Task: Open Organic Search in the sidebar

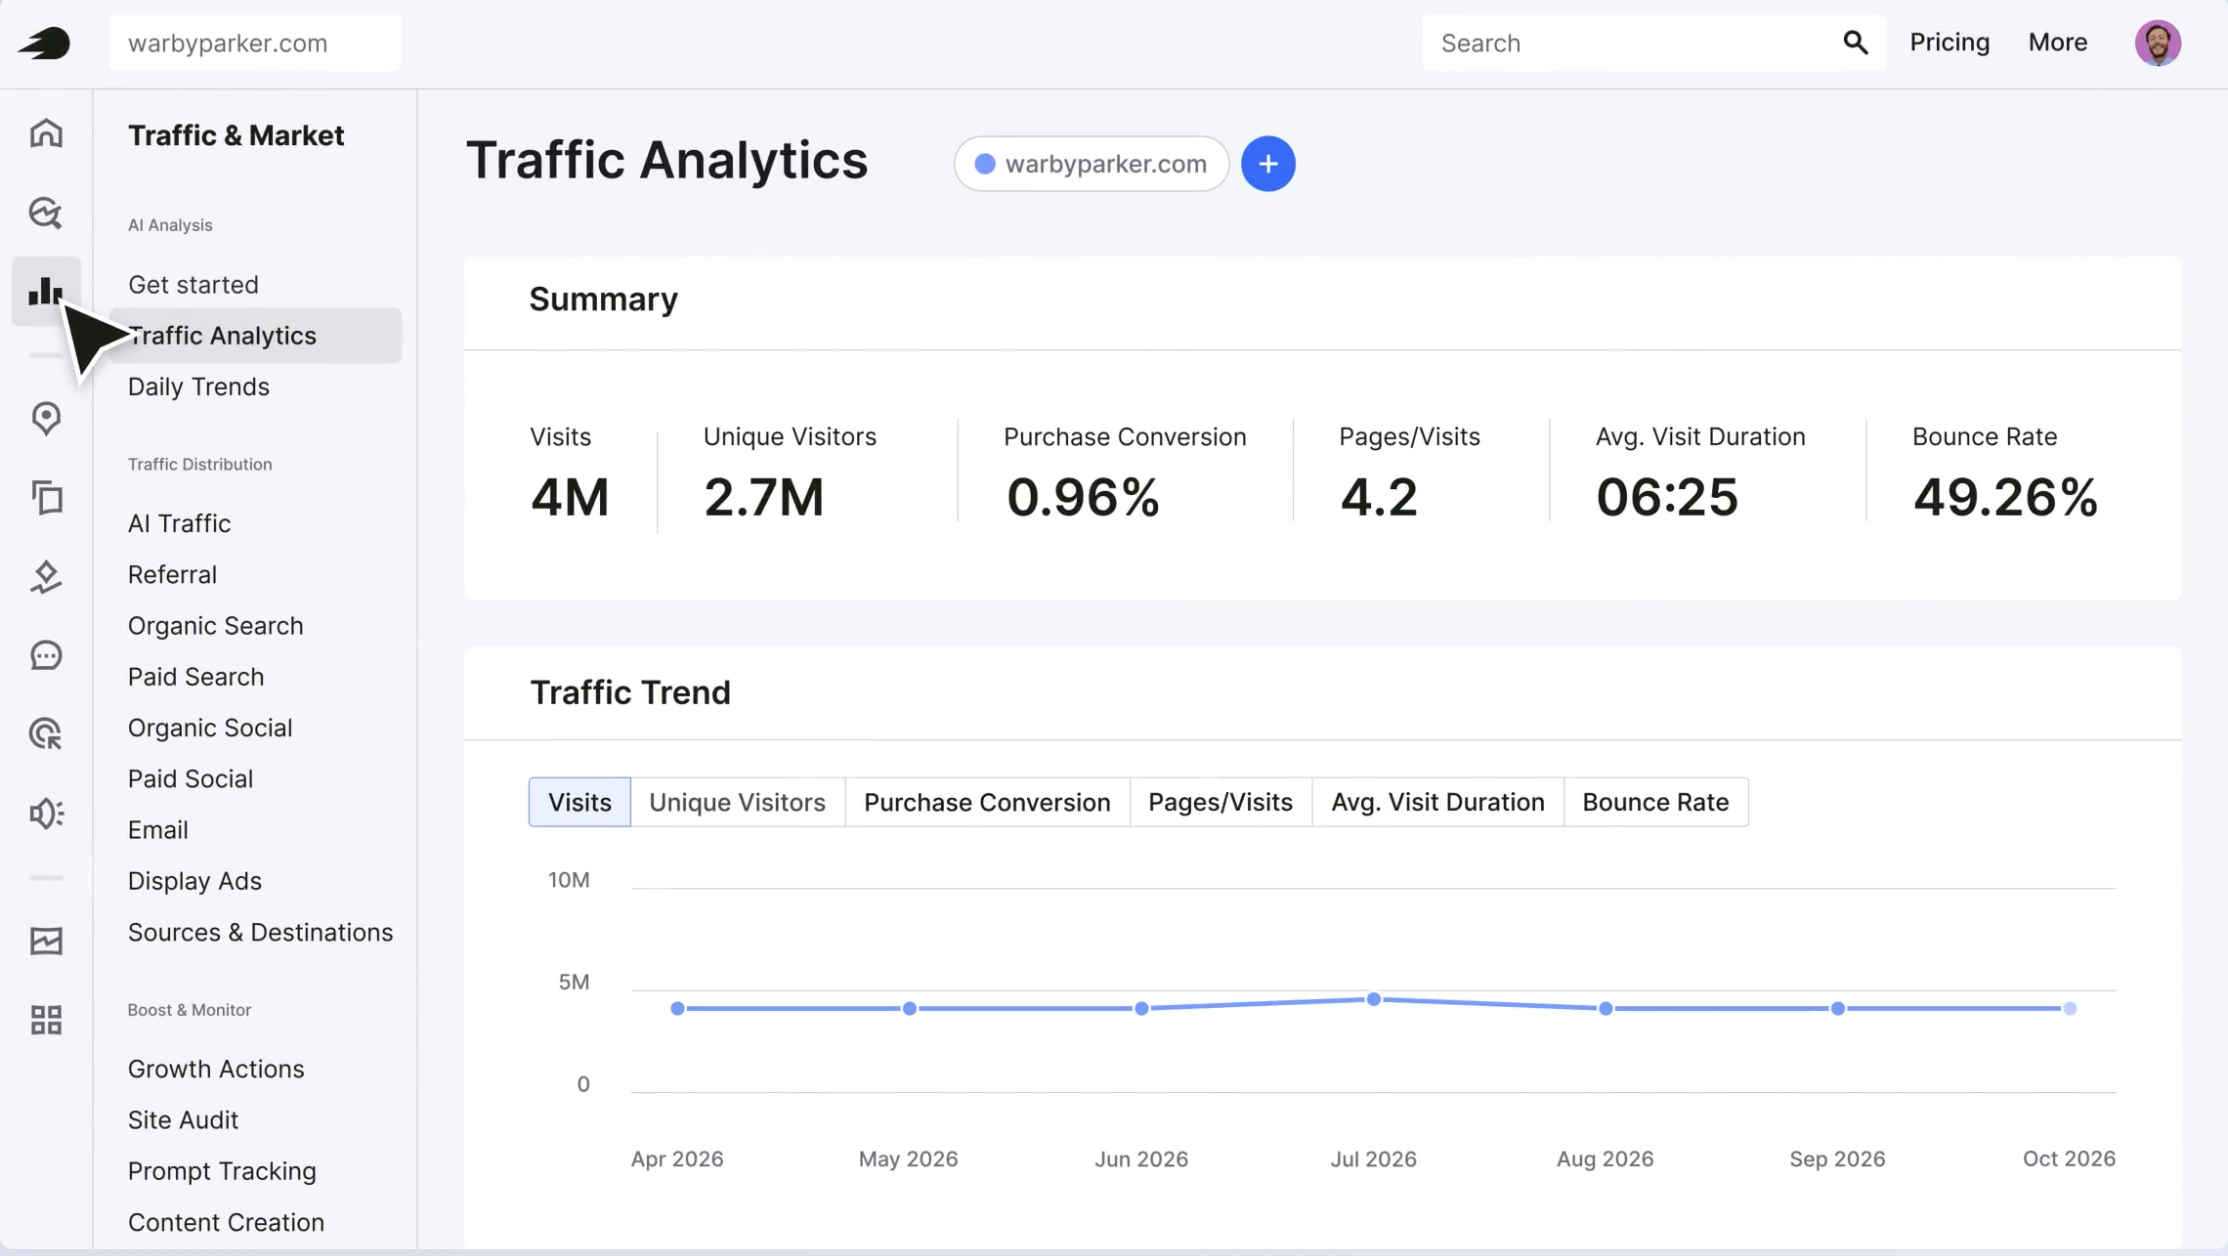Action: [215, 625]
